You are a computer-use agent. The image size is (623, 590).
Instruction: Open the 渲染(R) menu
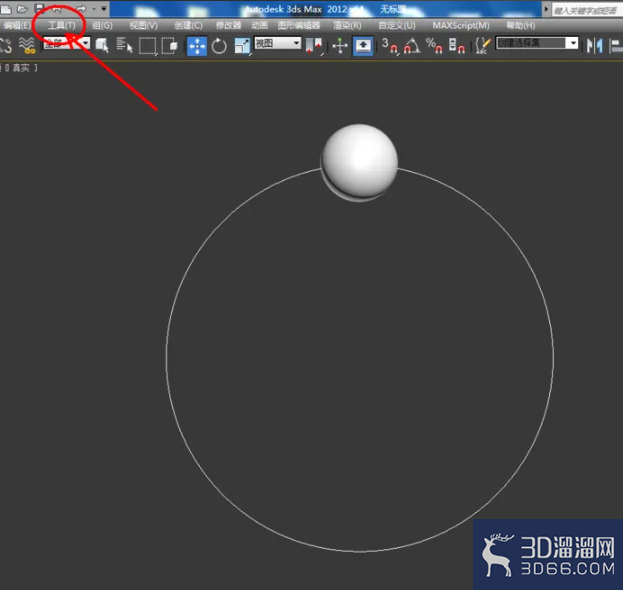[x=347, y=25]
